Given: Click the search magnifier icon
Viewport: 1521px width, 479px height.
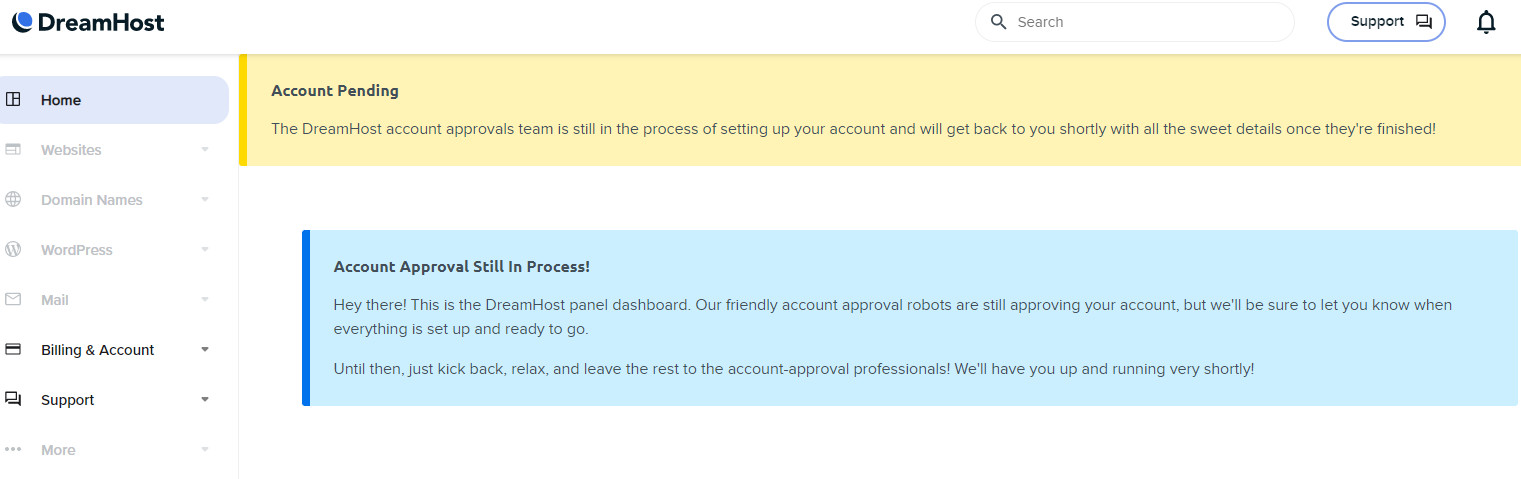Looking at the screenshot, I should point(998,22).
